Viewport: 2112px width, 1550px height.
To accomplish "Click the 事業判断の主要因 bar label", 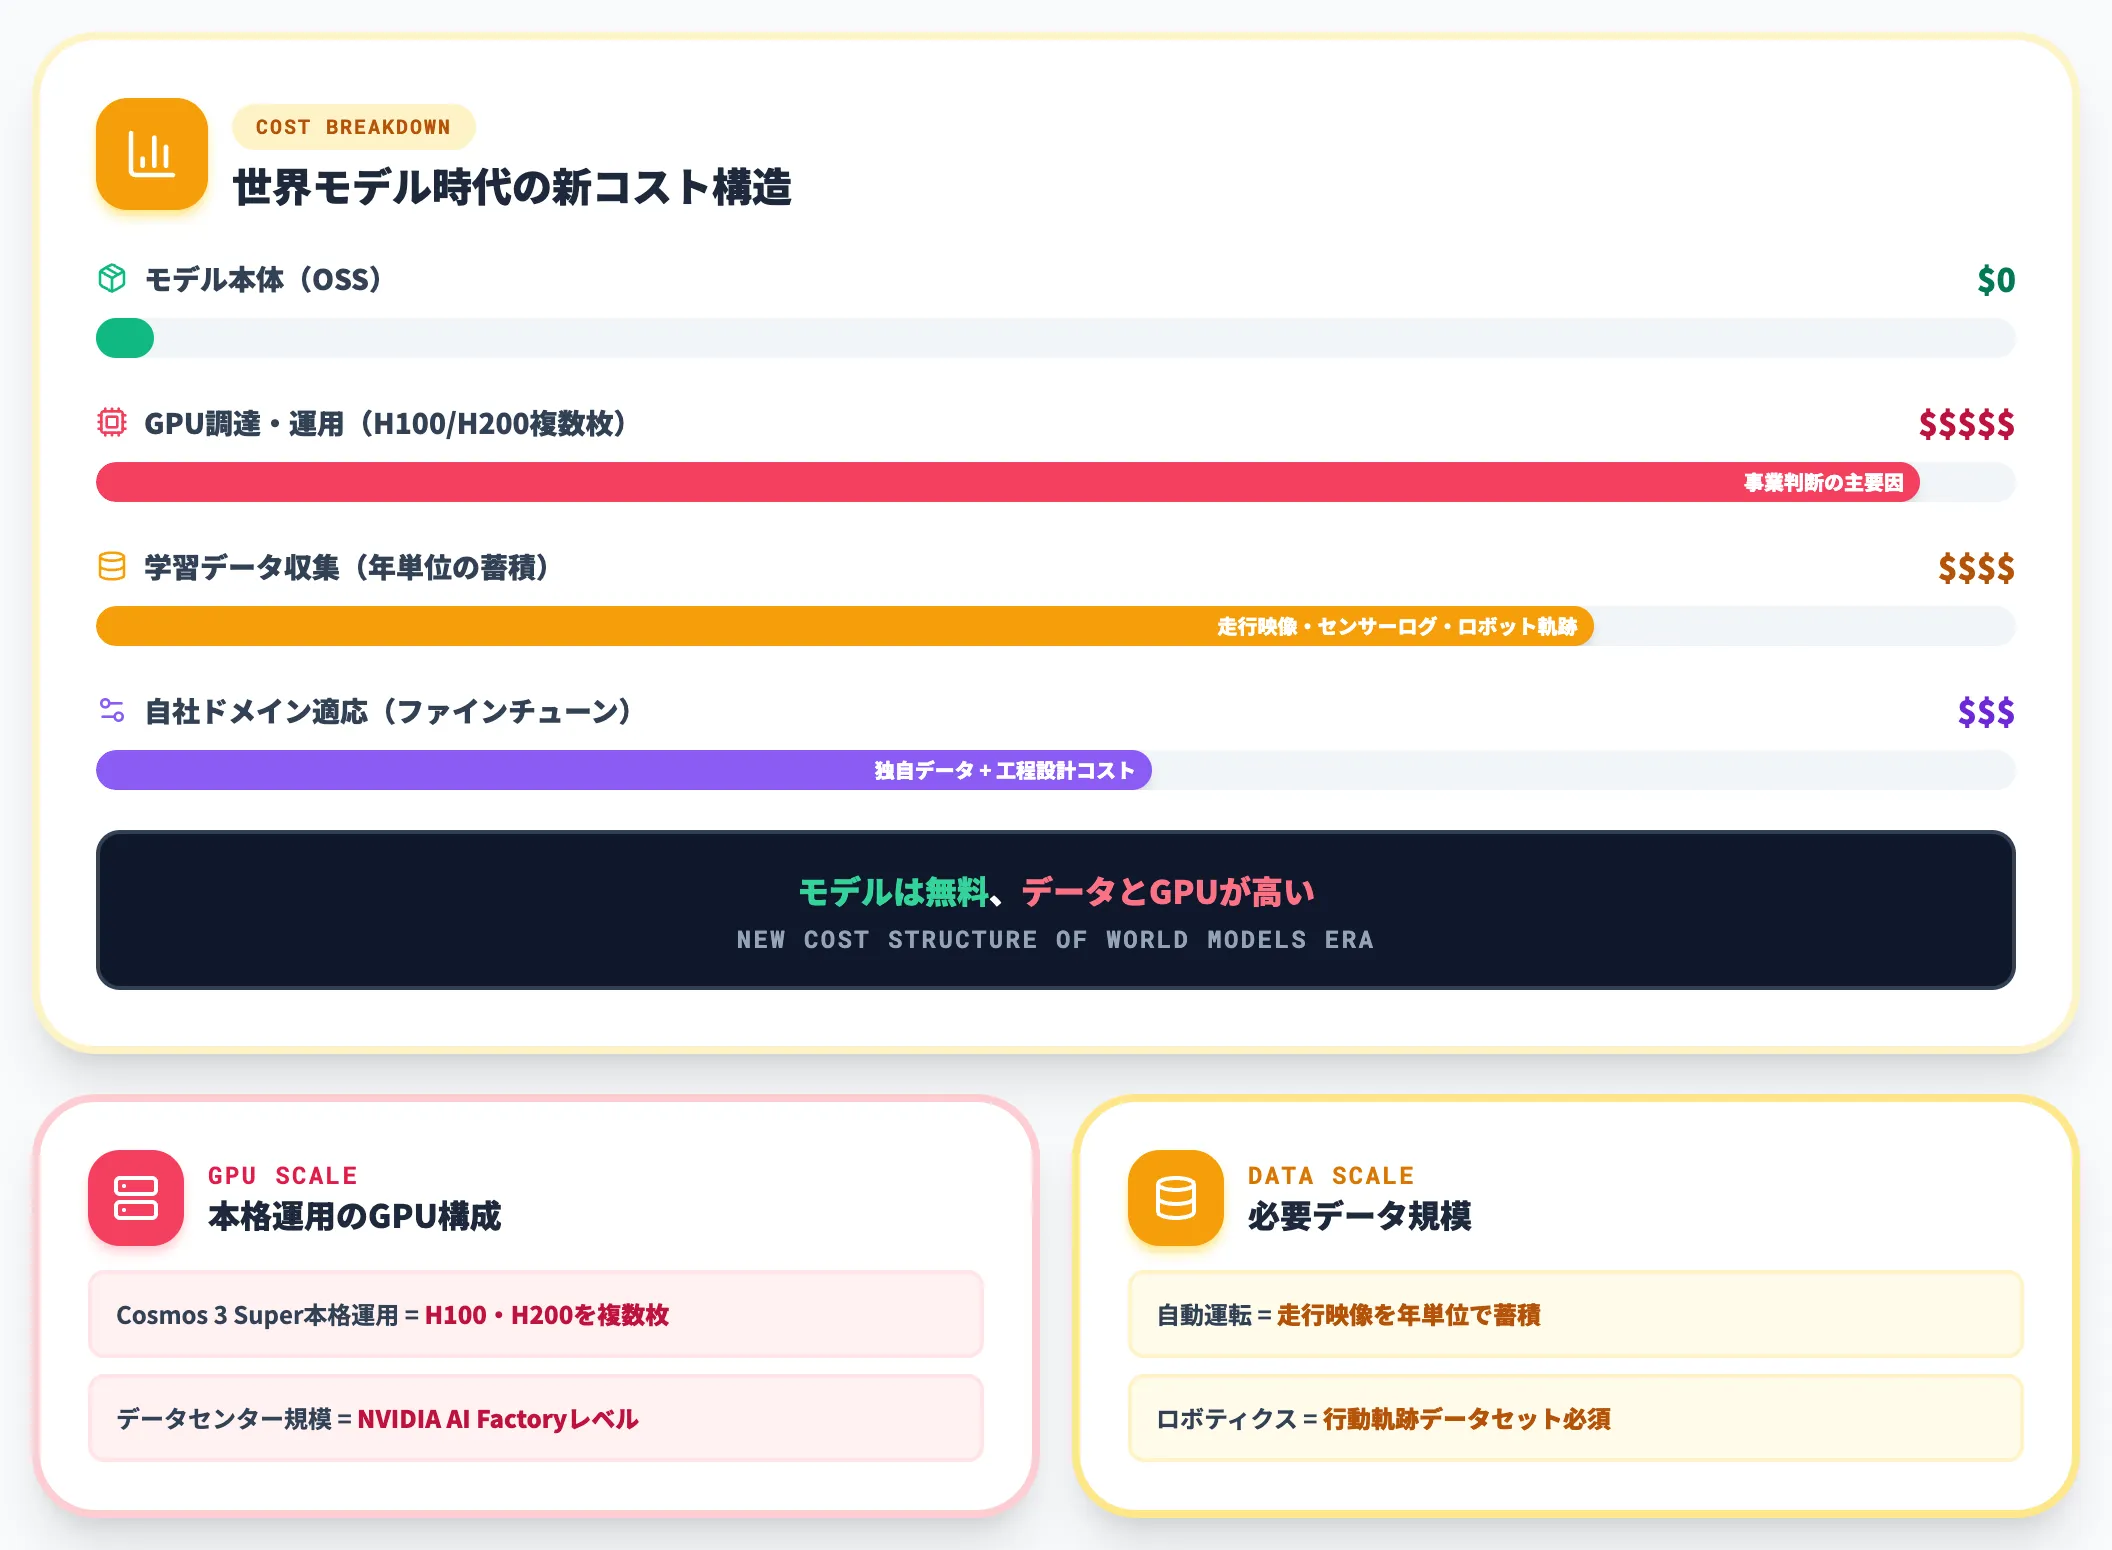I will pyautogui.click(x=1823, y=483).
